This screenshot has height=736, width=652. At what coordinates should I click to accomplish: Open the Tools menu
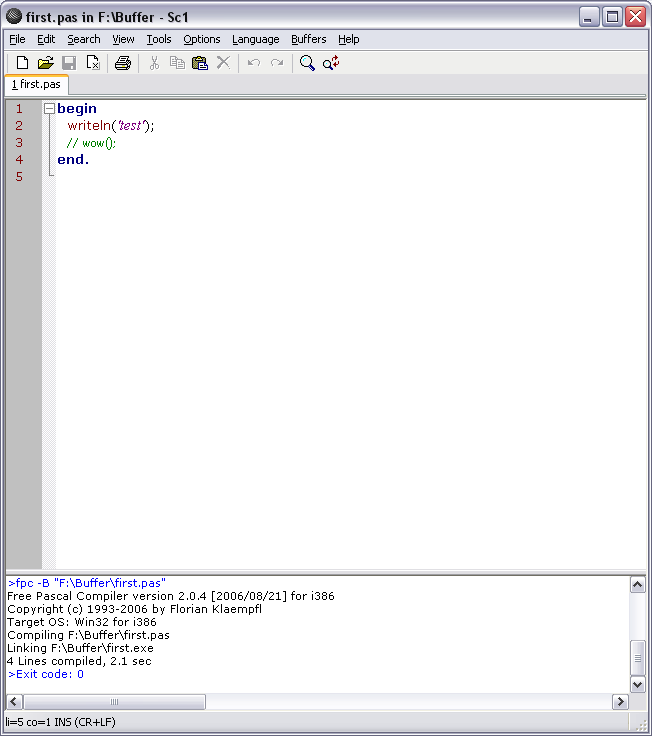click(158, 39)
